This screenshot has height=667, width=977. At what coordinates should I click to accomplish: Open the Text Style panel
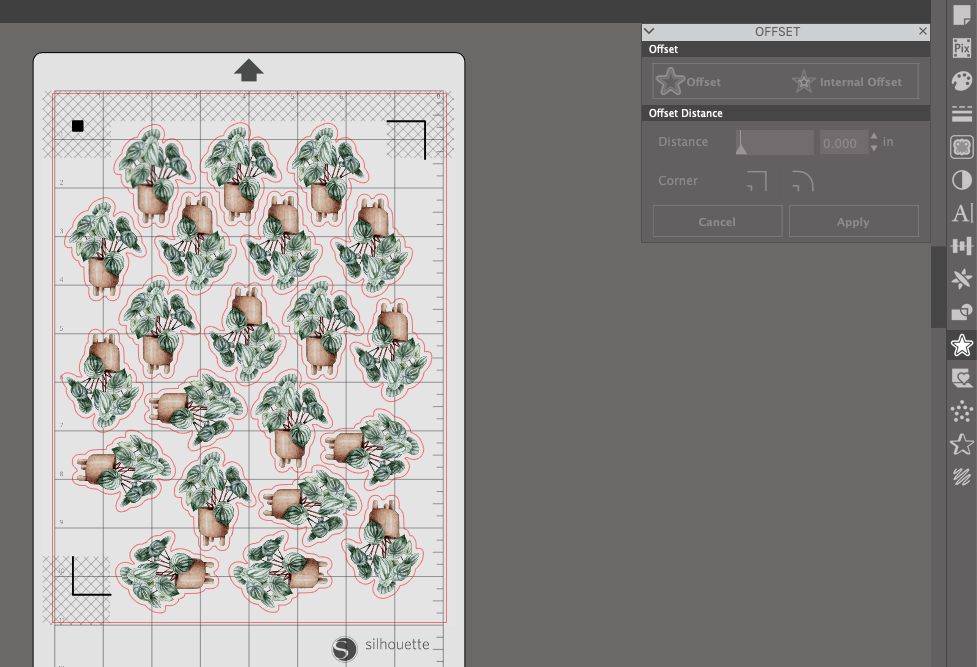[961, 212]
